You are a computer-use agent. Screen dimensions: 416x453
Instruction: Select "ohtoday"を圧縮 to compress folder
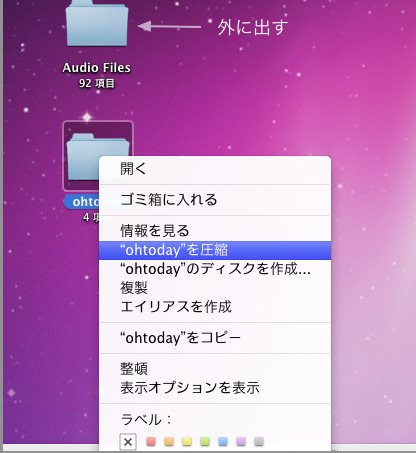coord(215,250)
